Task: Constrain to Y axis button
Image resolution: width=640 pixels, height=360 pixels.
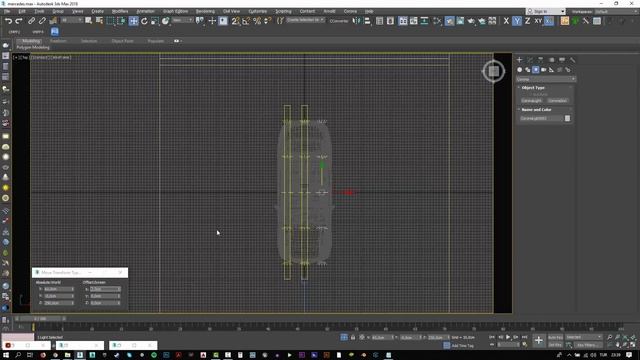Action: click(x=517, y=21)
